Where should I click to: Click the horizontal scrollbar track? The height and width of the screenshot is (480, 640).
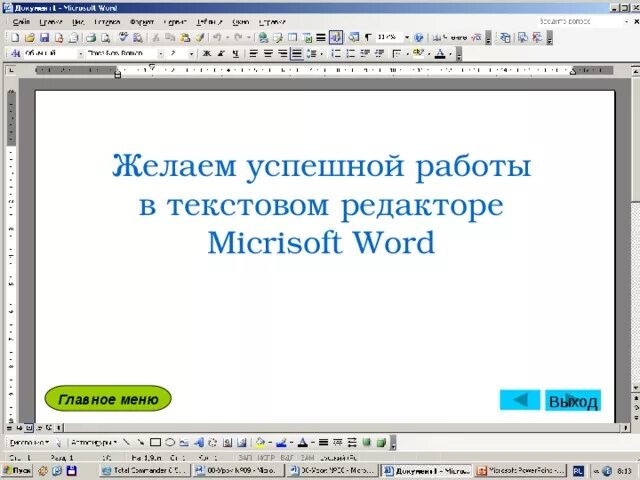pyautogui.click(x=343, y=428)
